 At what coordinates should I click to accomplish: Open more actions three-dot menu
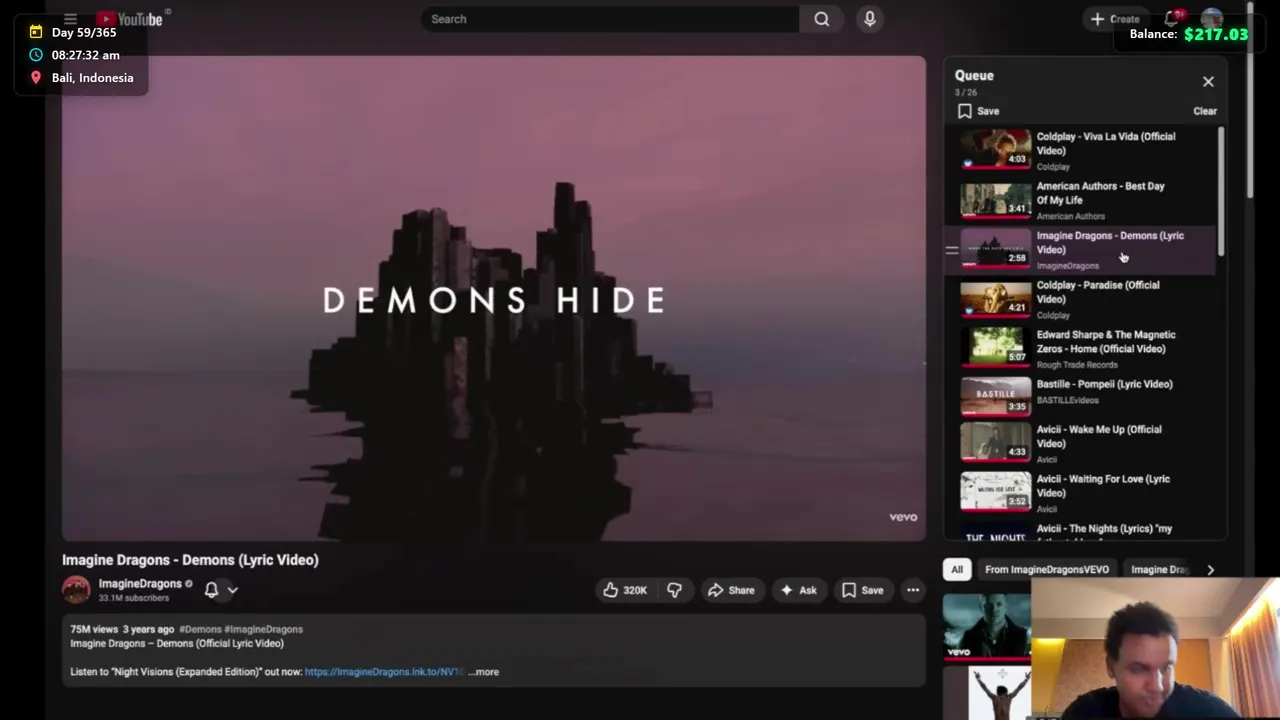[x=913, y=590]
